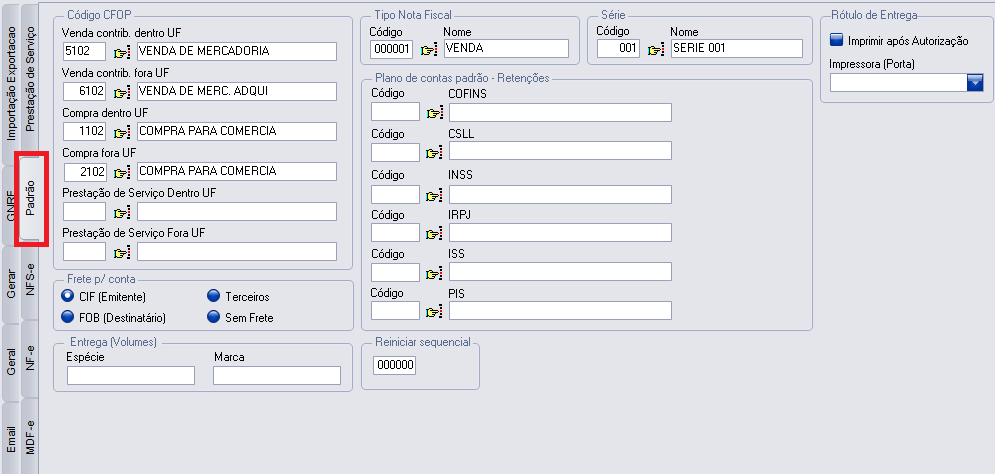Open search icon for Compra fora UF
Image resolution: width=995 pixels, height=474 pixels.
click(x=122, y=172)
